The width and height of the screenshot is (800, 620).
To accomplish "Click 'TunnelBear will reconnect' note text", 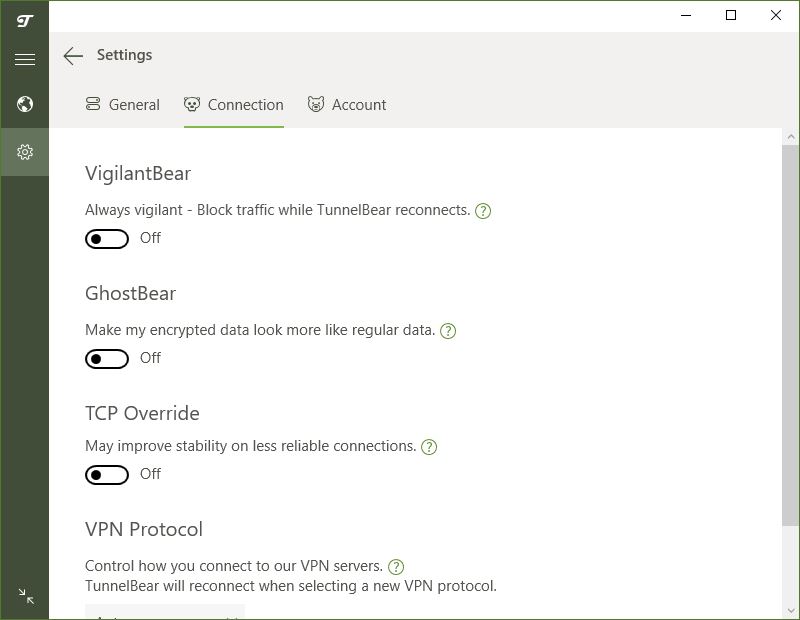I will (291, 586).
